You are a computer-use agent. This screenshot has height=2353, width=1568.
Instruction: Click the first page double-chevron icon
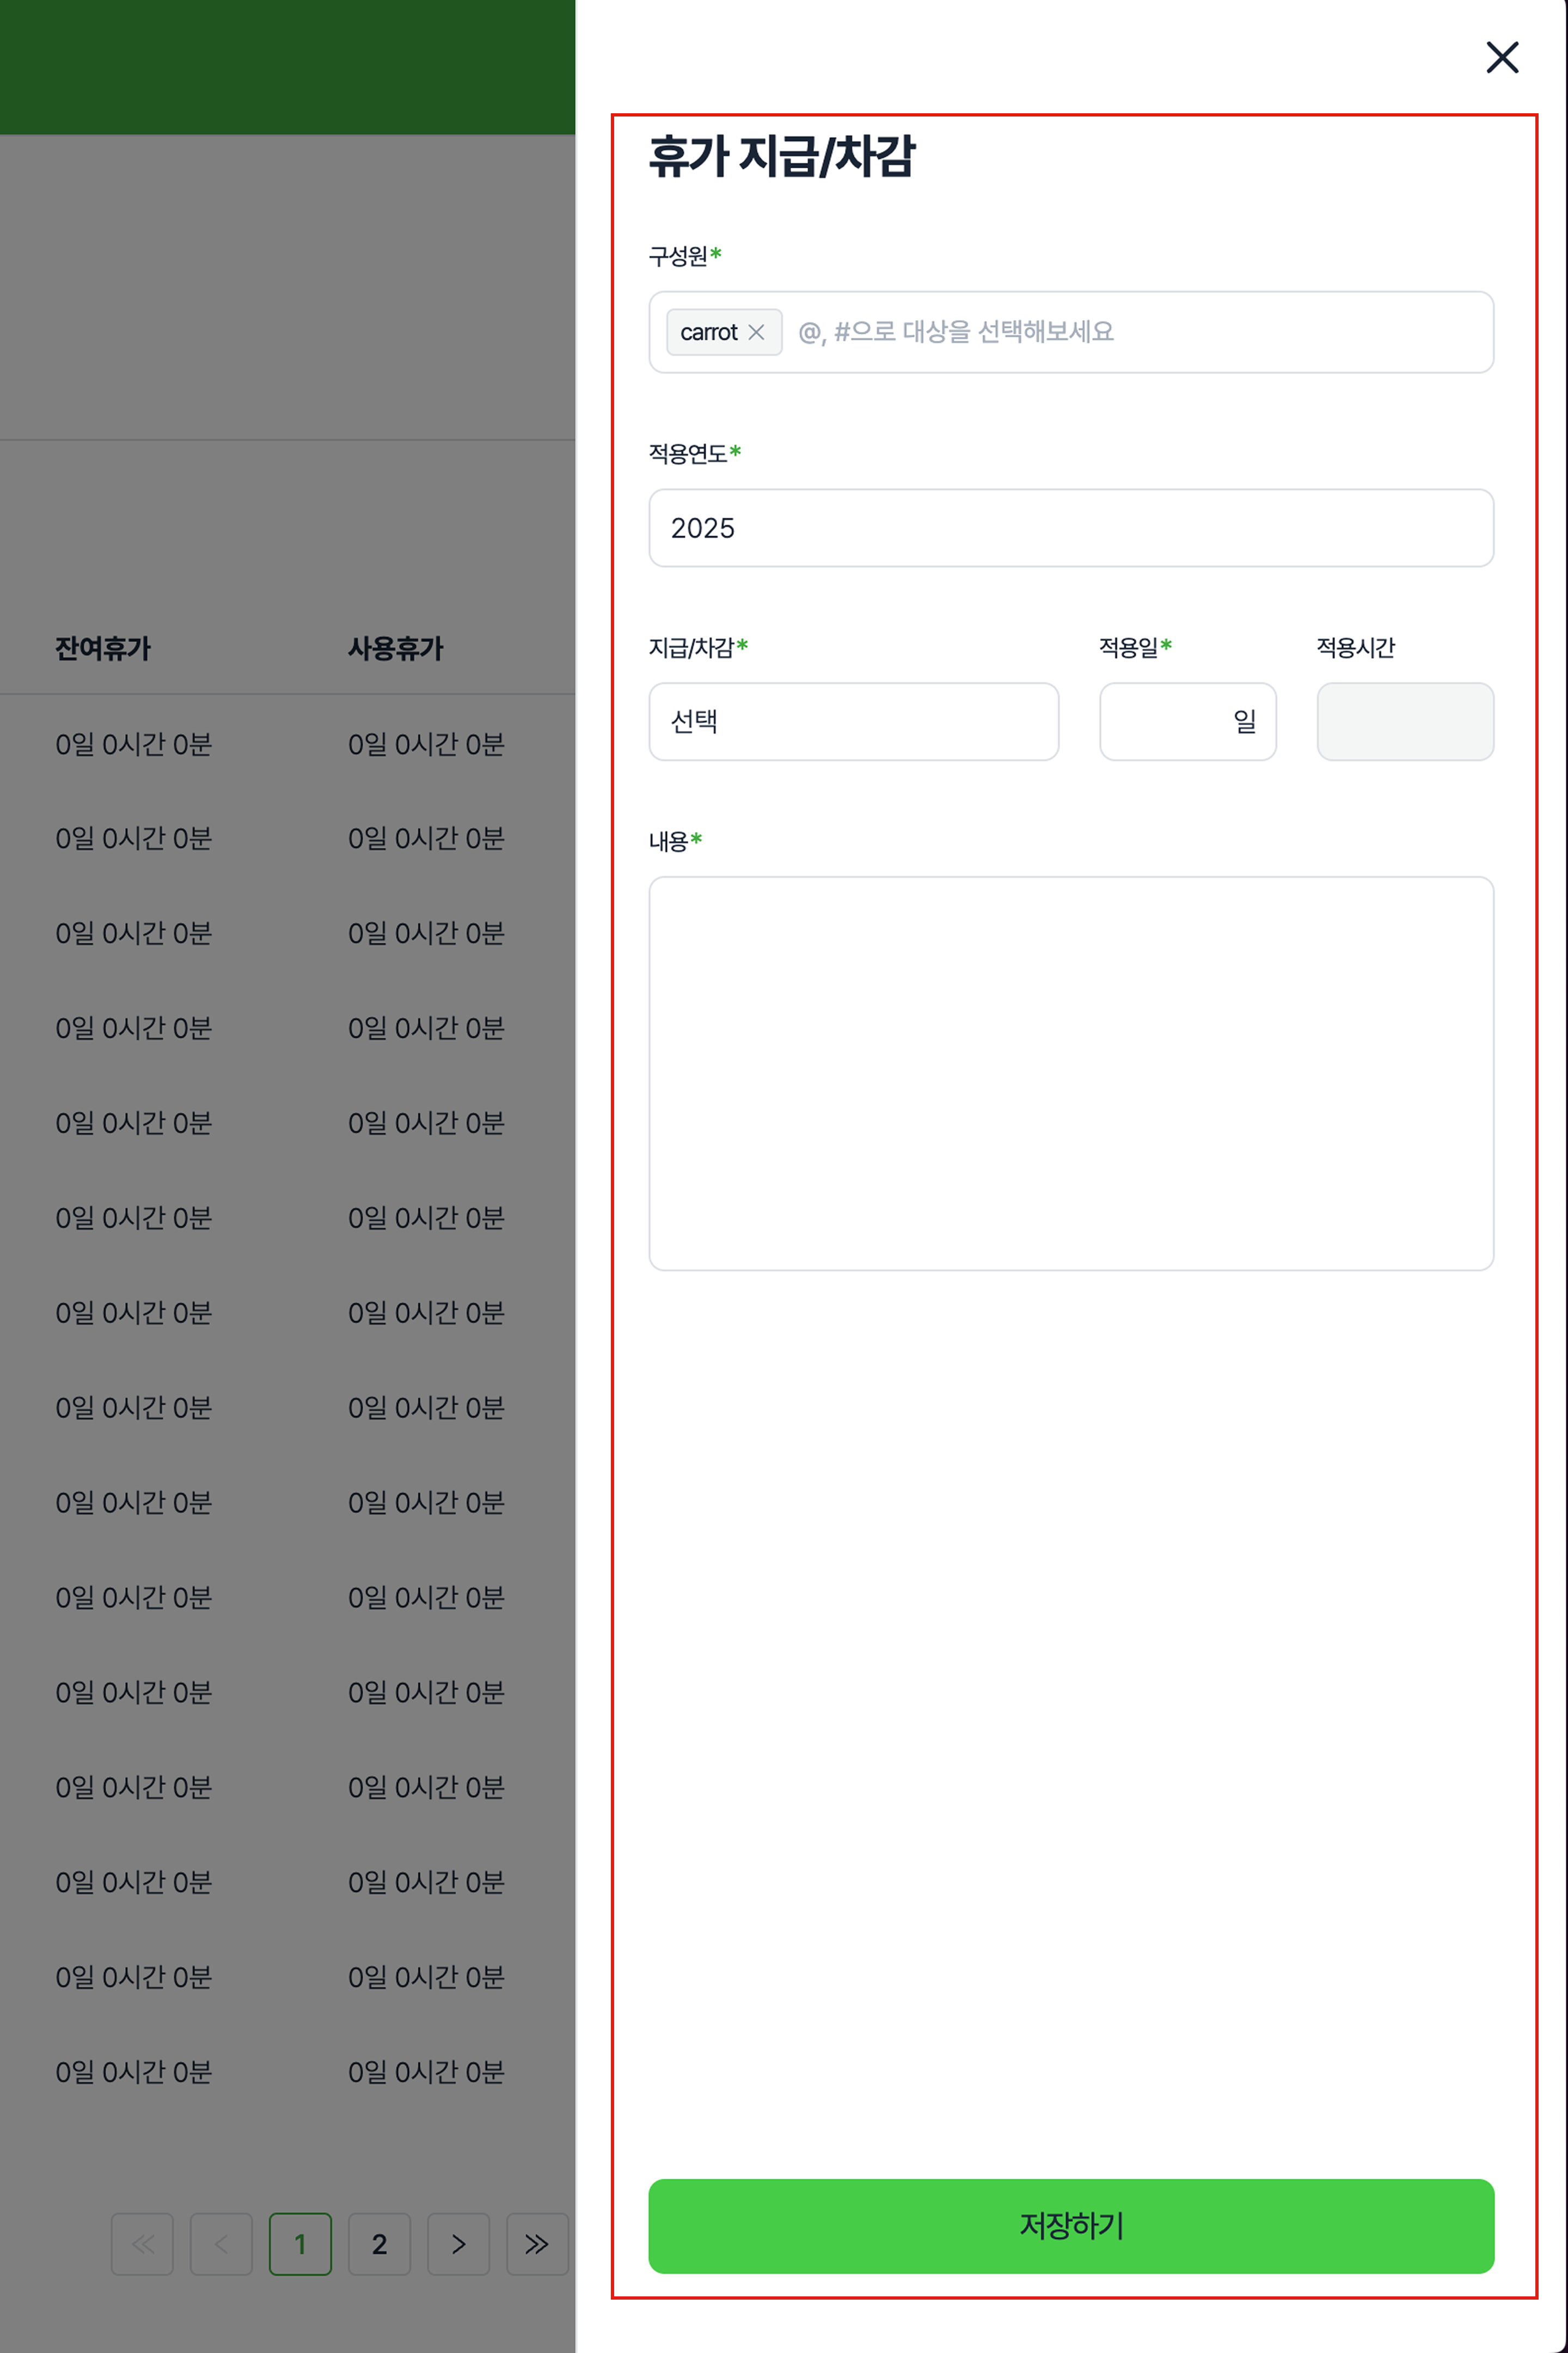pos(142,2243)
